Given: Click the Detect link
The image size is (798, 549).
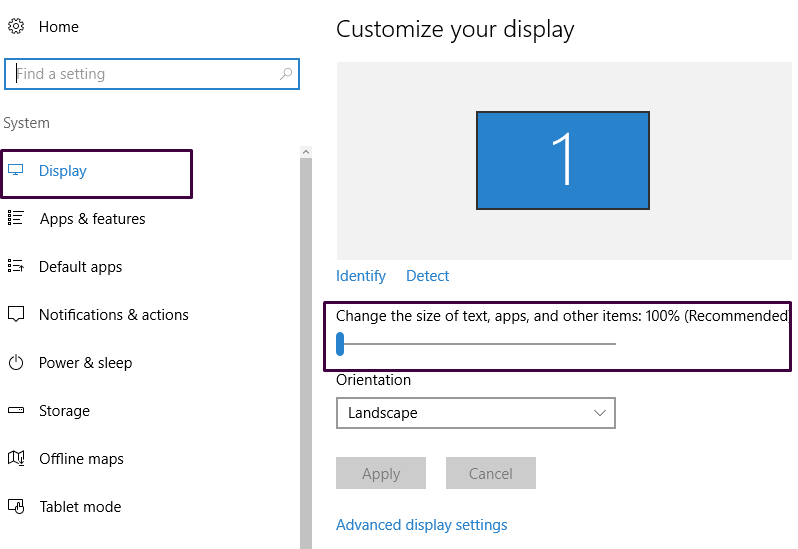Looking at the screenshot, I should coord(428,276).
